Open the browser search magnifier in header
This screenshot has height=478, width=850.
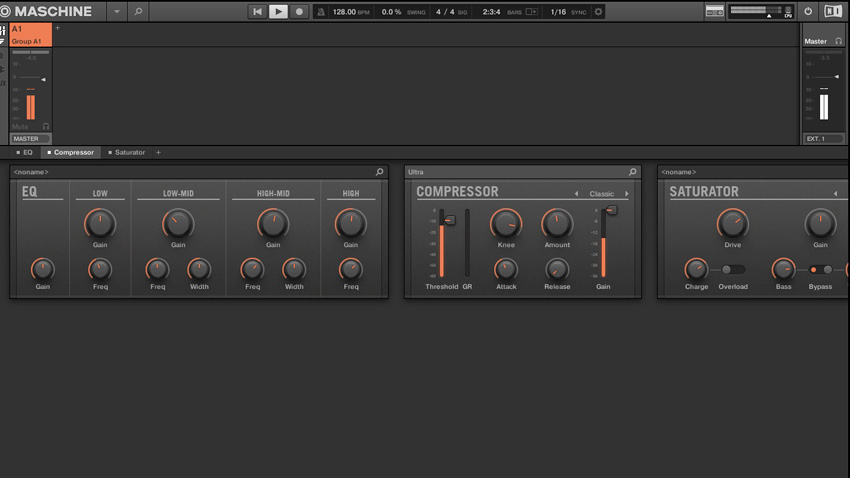coord(138,11)
